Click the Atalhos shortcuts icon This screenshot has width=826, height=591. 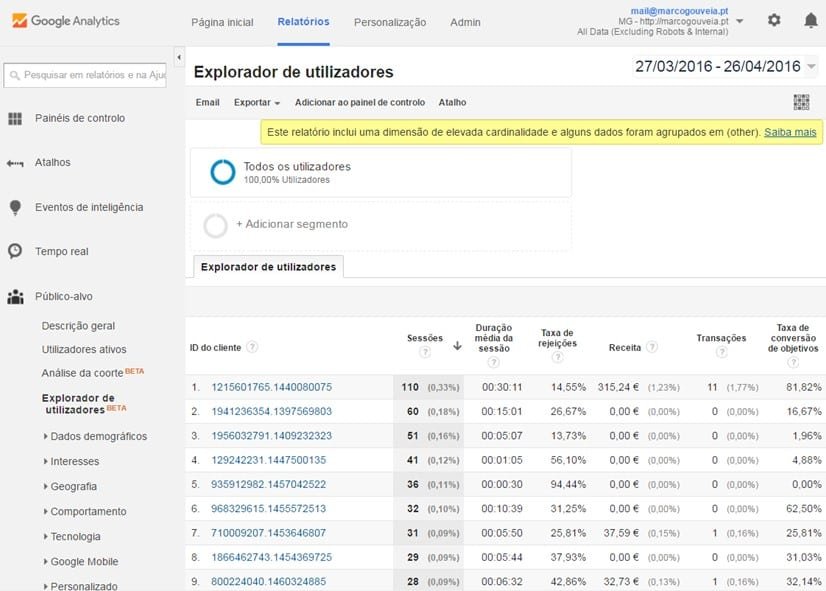point(15,163)
